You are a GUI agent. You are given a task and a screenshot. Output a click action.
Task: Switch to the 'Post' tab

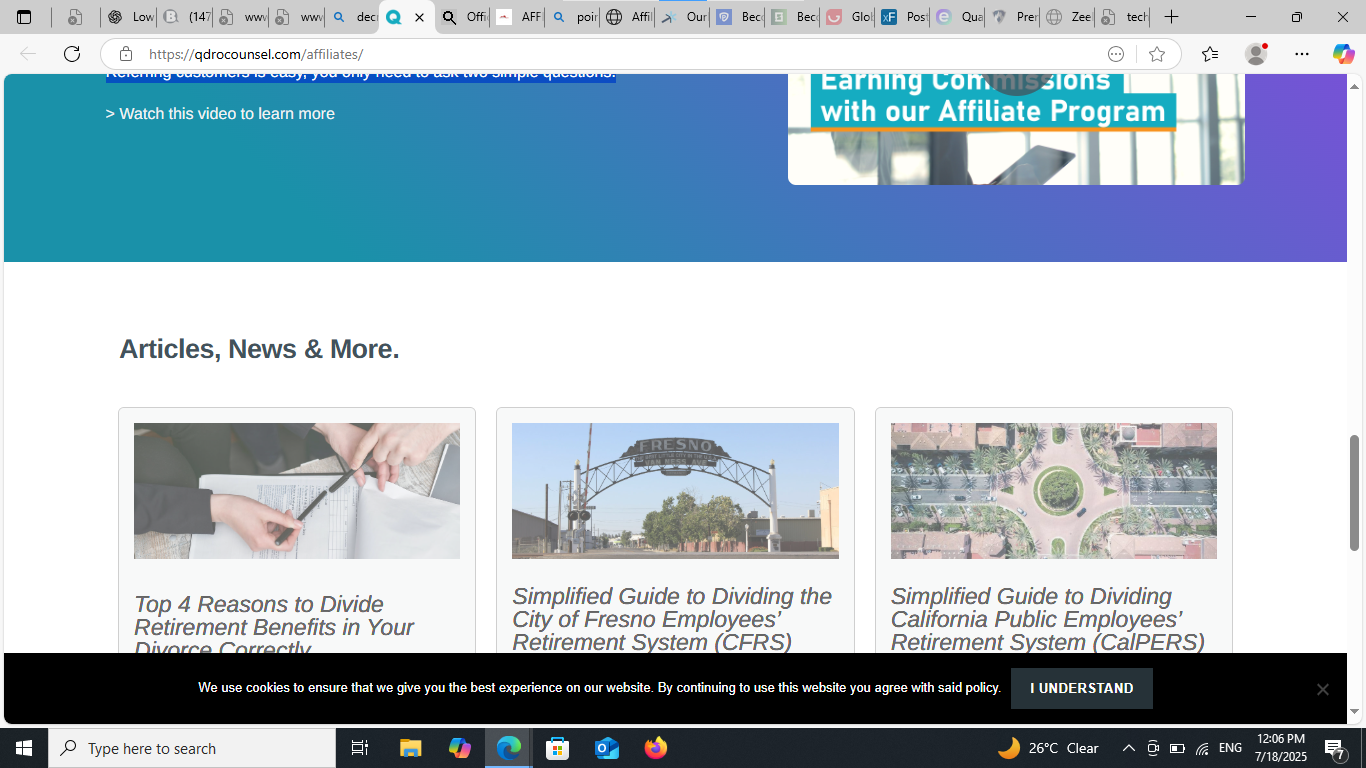[904, 17]
